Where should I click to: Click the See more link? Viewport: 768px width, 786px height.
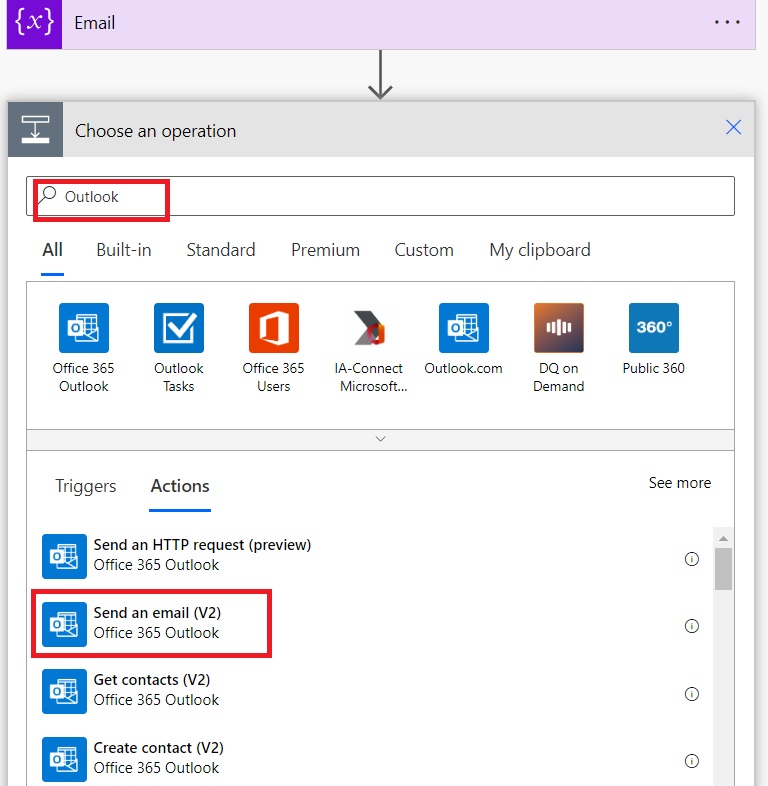(679, 483)
